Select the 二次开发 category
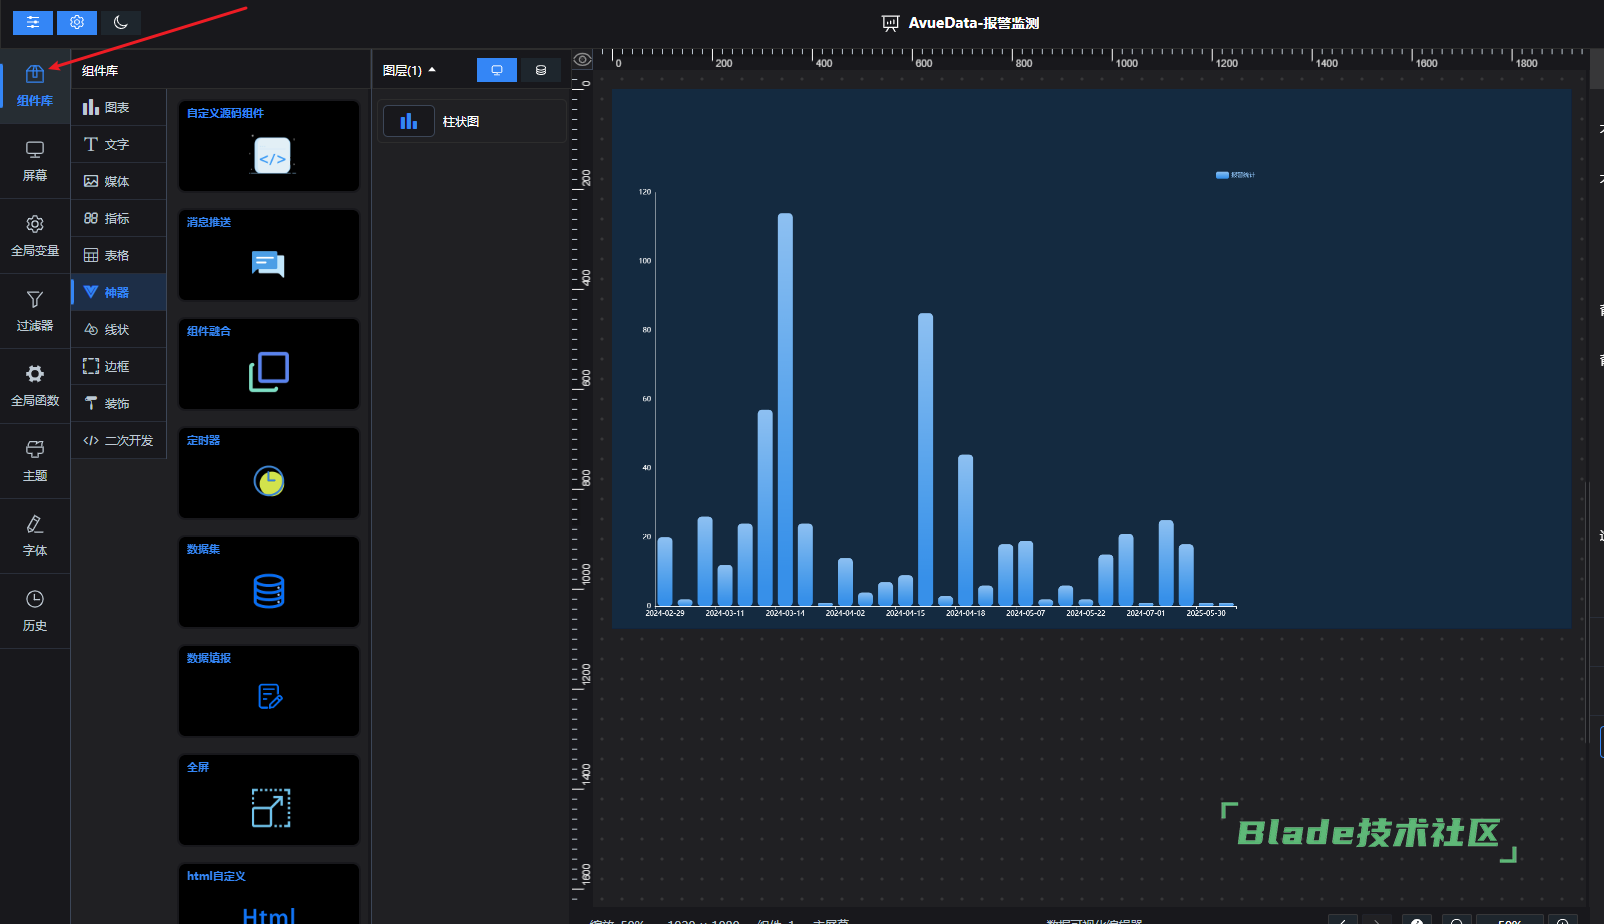This screenshot has width=1604, height=924. point(118,440)
